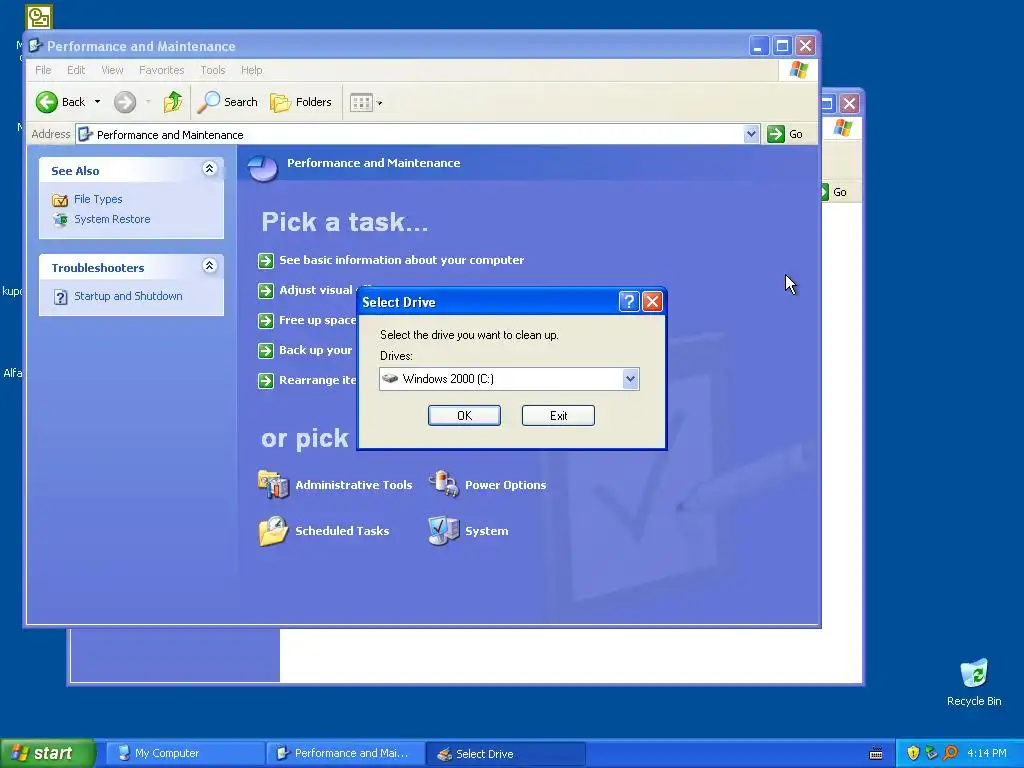The width and height of the screenshot is (1024, 768).
Task: Click arrow icon beside Back up your data
Action: (x=266, y=351)
